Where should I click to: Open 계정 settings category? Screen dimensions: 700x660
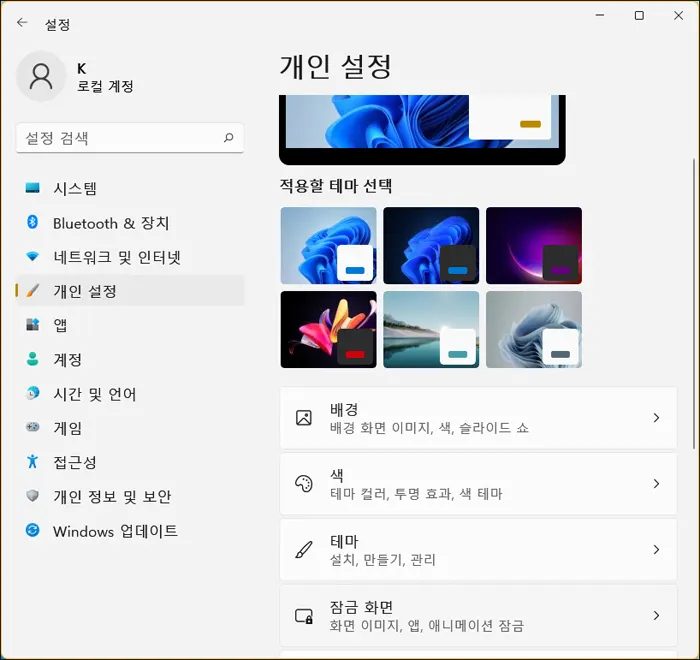pos(130,359)
